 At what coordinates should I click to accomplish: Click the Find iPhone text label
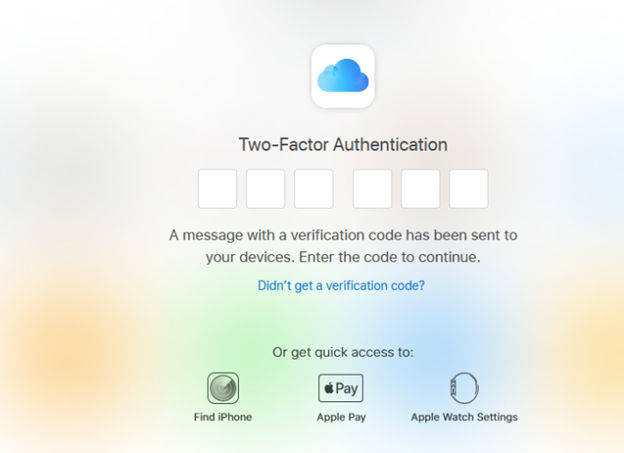click(223, 417)
